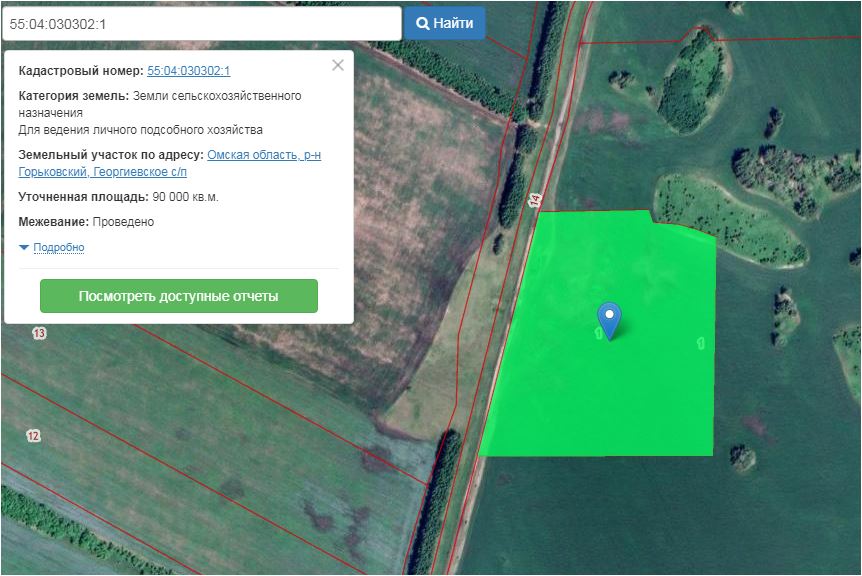Click parcel label 14 on the road
This screenshot has width=862, height=576.
pos(535,200)
